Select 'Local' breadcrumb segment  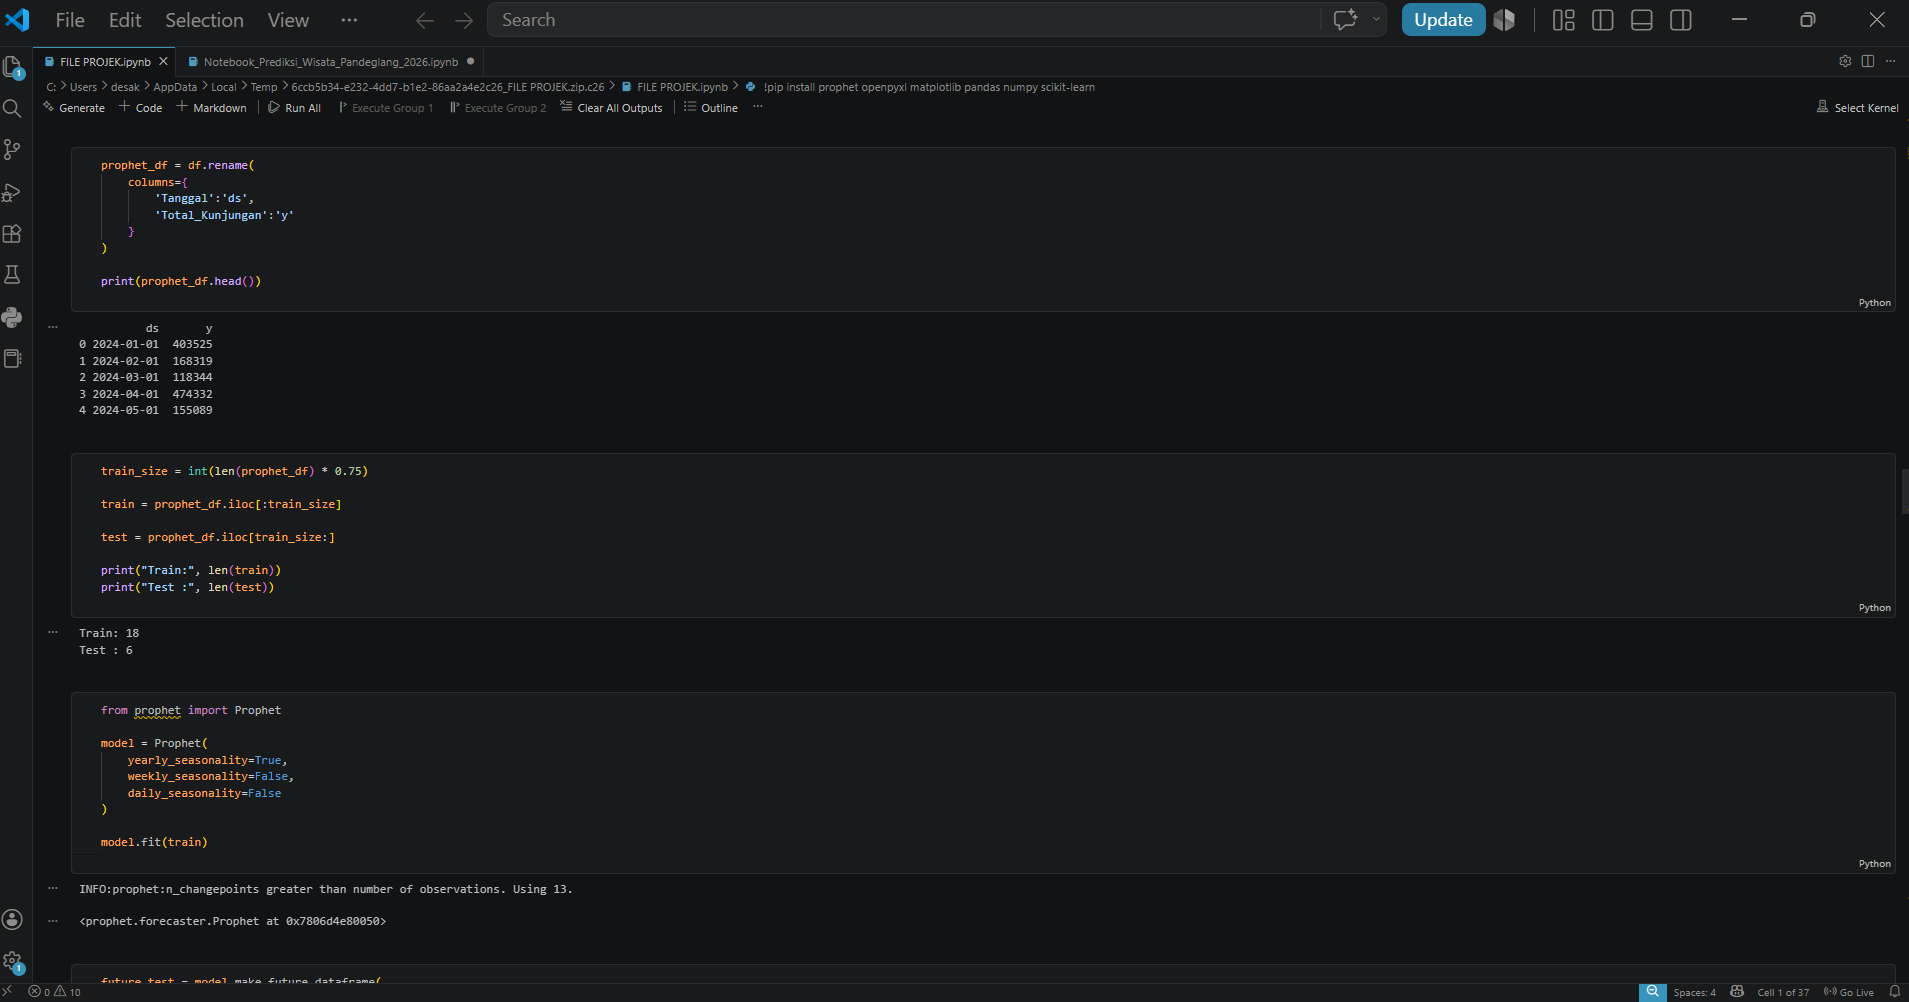point(224,87)
